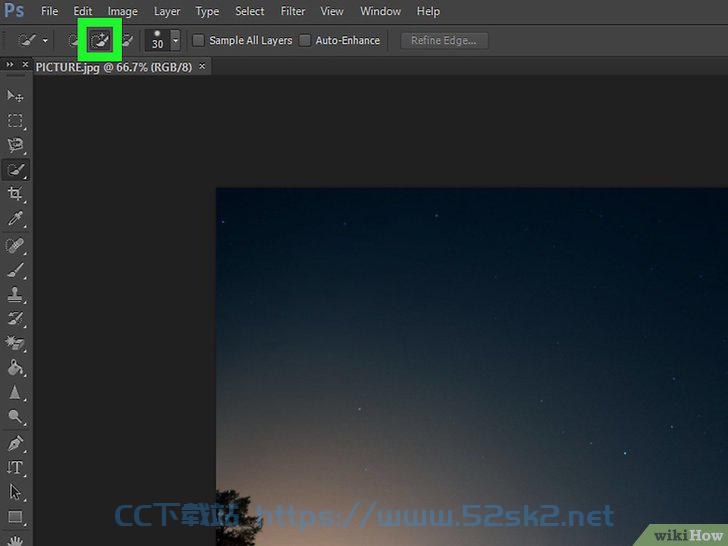Select the Pen tool
Screen dimensions: 728x546
(15, 443)
